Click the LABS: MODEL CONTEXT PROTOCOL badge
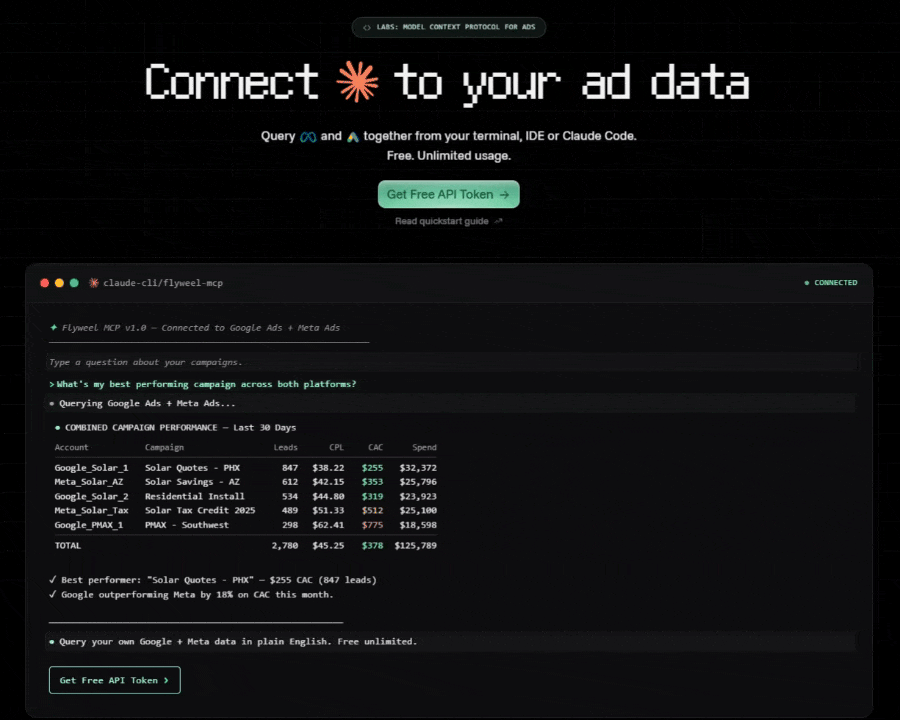This screenshot has height=720, width=900. [448, 27]
